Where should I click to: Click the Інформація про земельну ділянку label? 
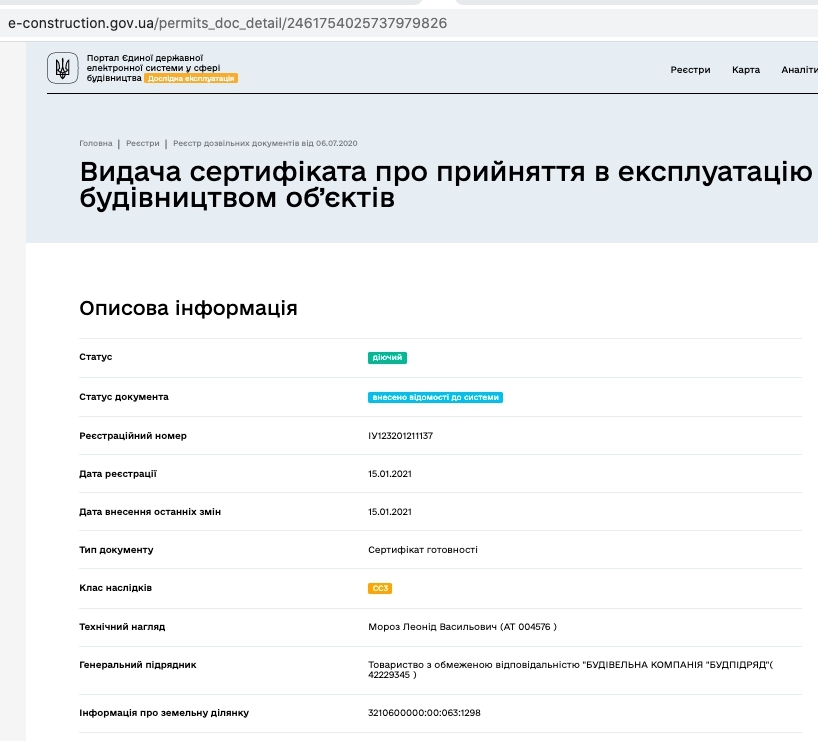tap(164, 713)
